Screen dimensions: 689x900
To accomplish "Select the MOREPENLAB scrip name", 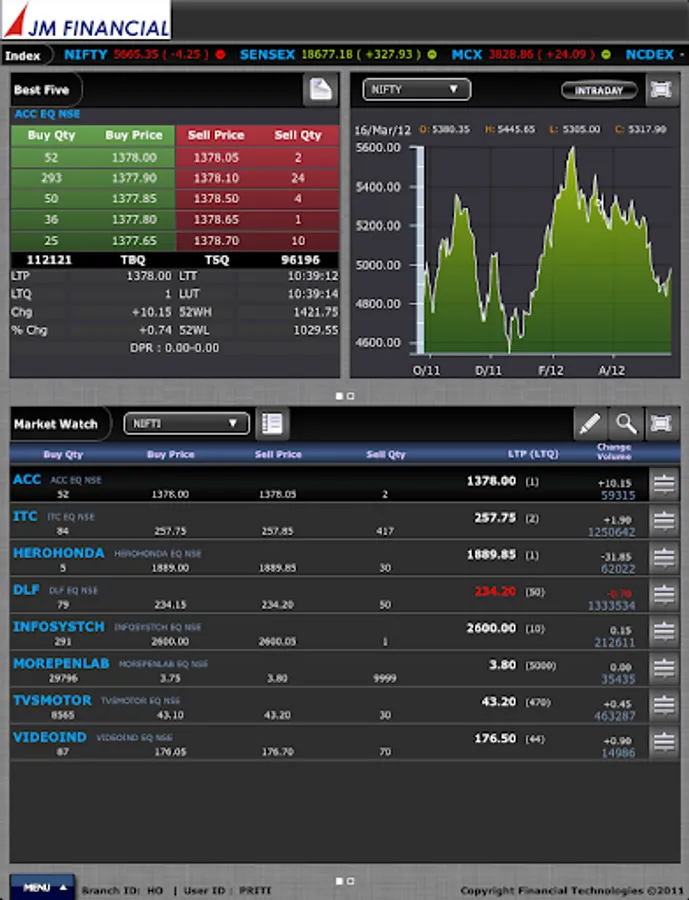I will pos(61,663).
